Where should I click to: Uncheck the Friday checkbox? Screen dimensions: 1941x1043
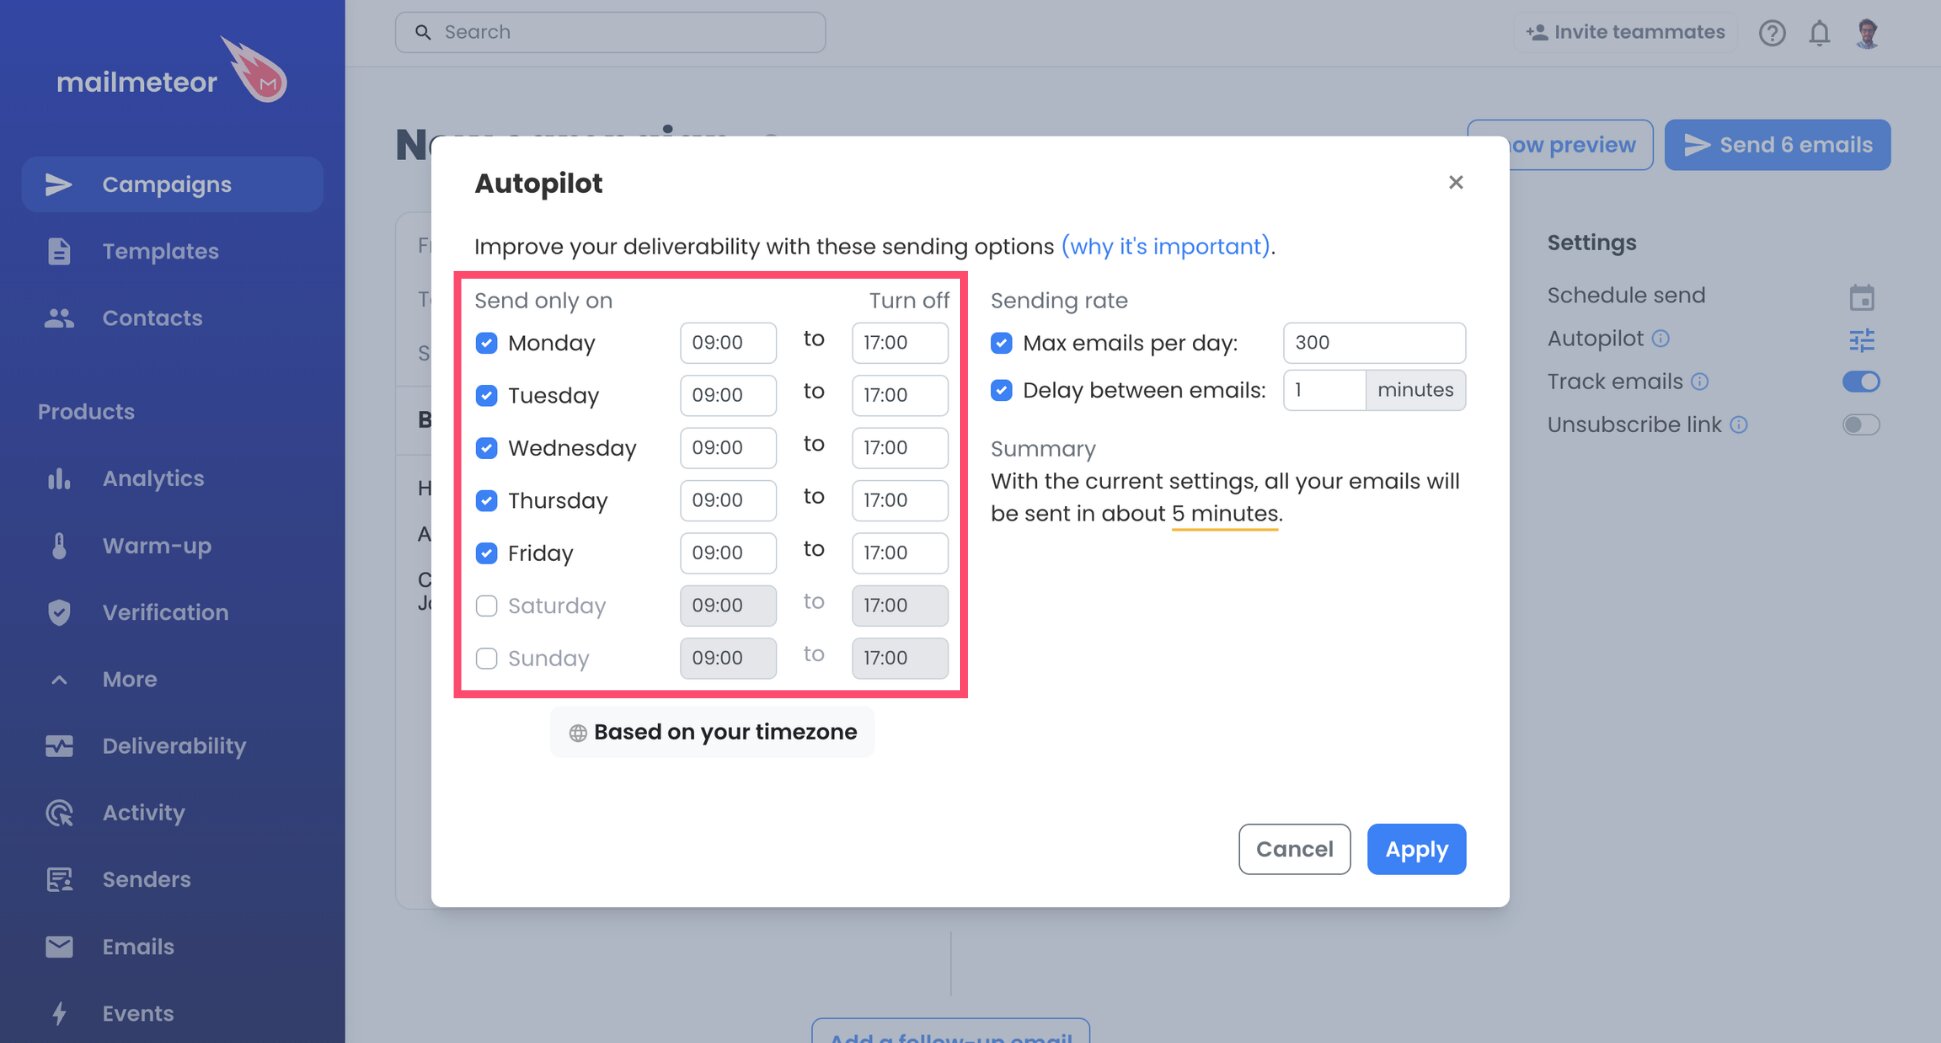pos(486,553)
